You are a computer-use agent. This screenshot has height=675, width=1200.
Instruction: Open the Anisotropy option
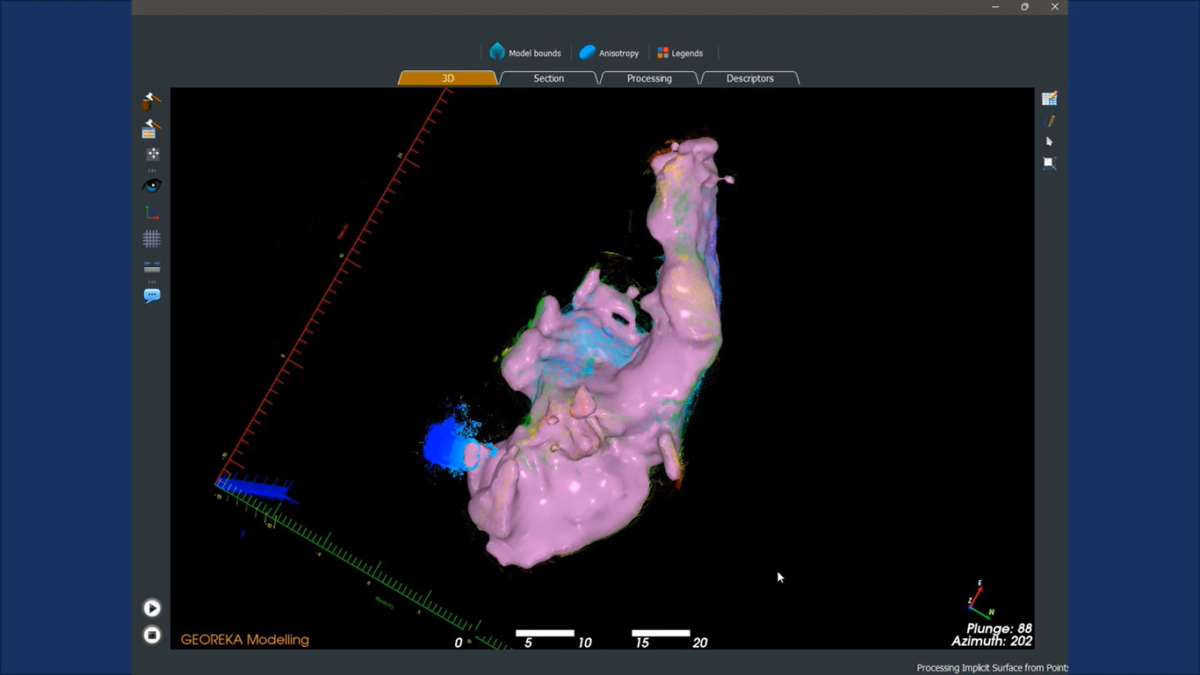(609, 53)
